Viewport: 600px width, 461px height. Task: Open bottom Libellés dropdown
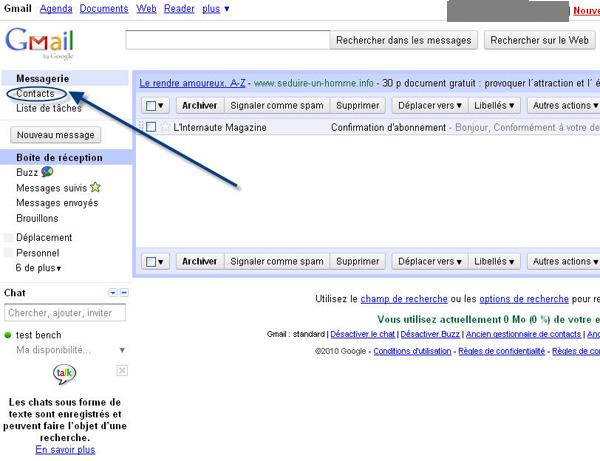click(x=494, y=262)
